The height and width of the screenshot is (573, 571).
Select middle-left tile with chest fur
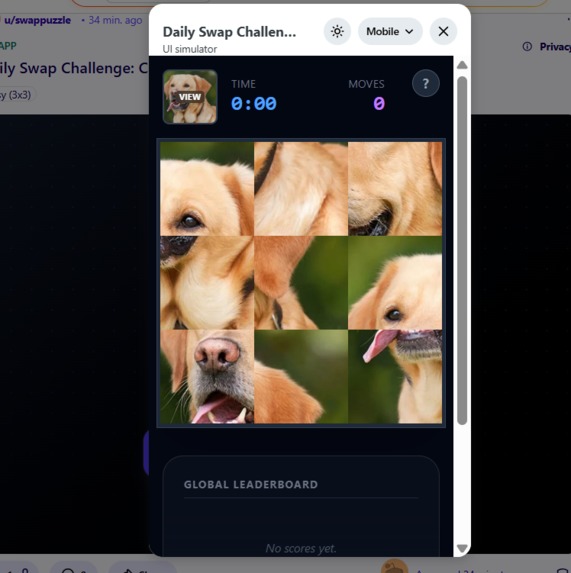pyautogui.click(x=207, y=283)
